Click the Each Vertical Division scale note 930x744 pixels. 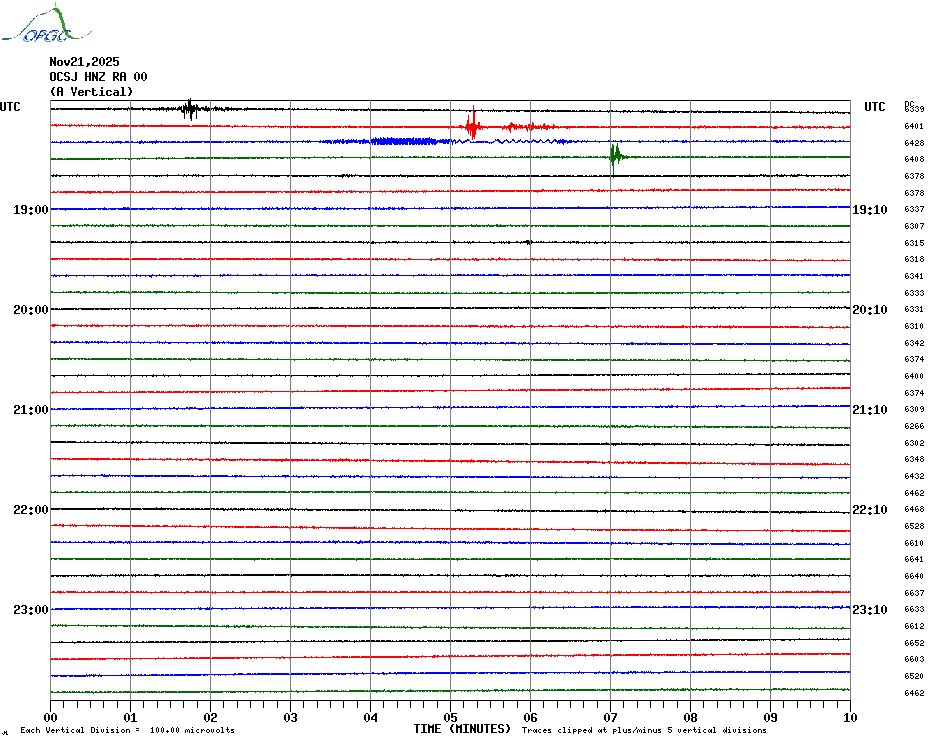pyautogui.click(x=127, y=730)
